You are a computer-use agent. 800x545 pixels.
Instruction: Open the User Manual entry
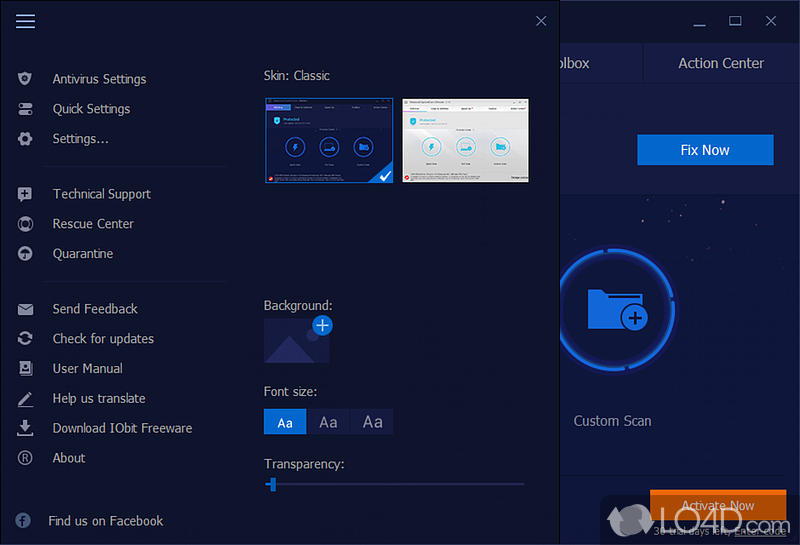point(87,369)
